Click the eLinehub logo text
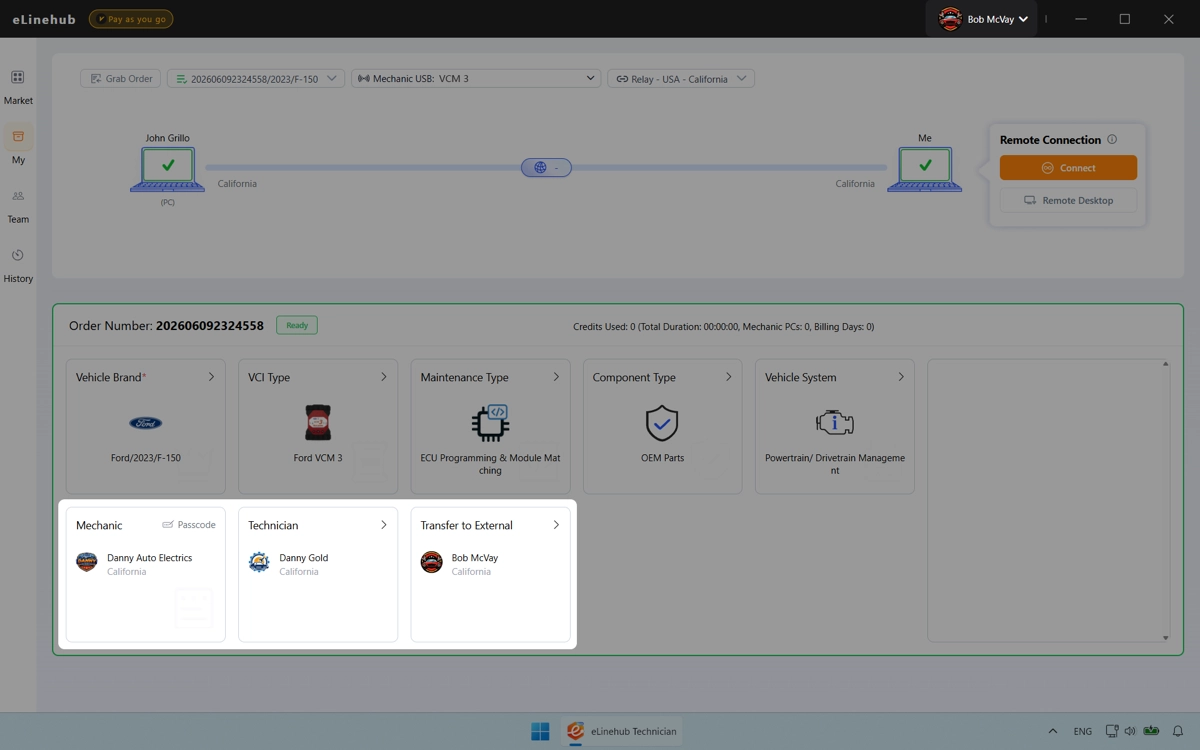This screenshot has height=750, width=1200. (43, 19)
